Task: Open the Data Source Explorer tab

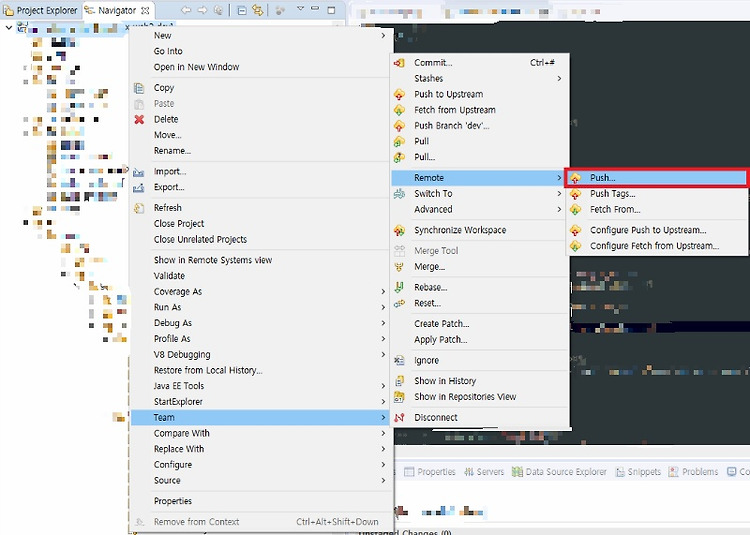Action: tap(559, 472)
